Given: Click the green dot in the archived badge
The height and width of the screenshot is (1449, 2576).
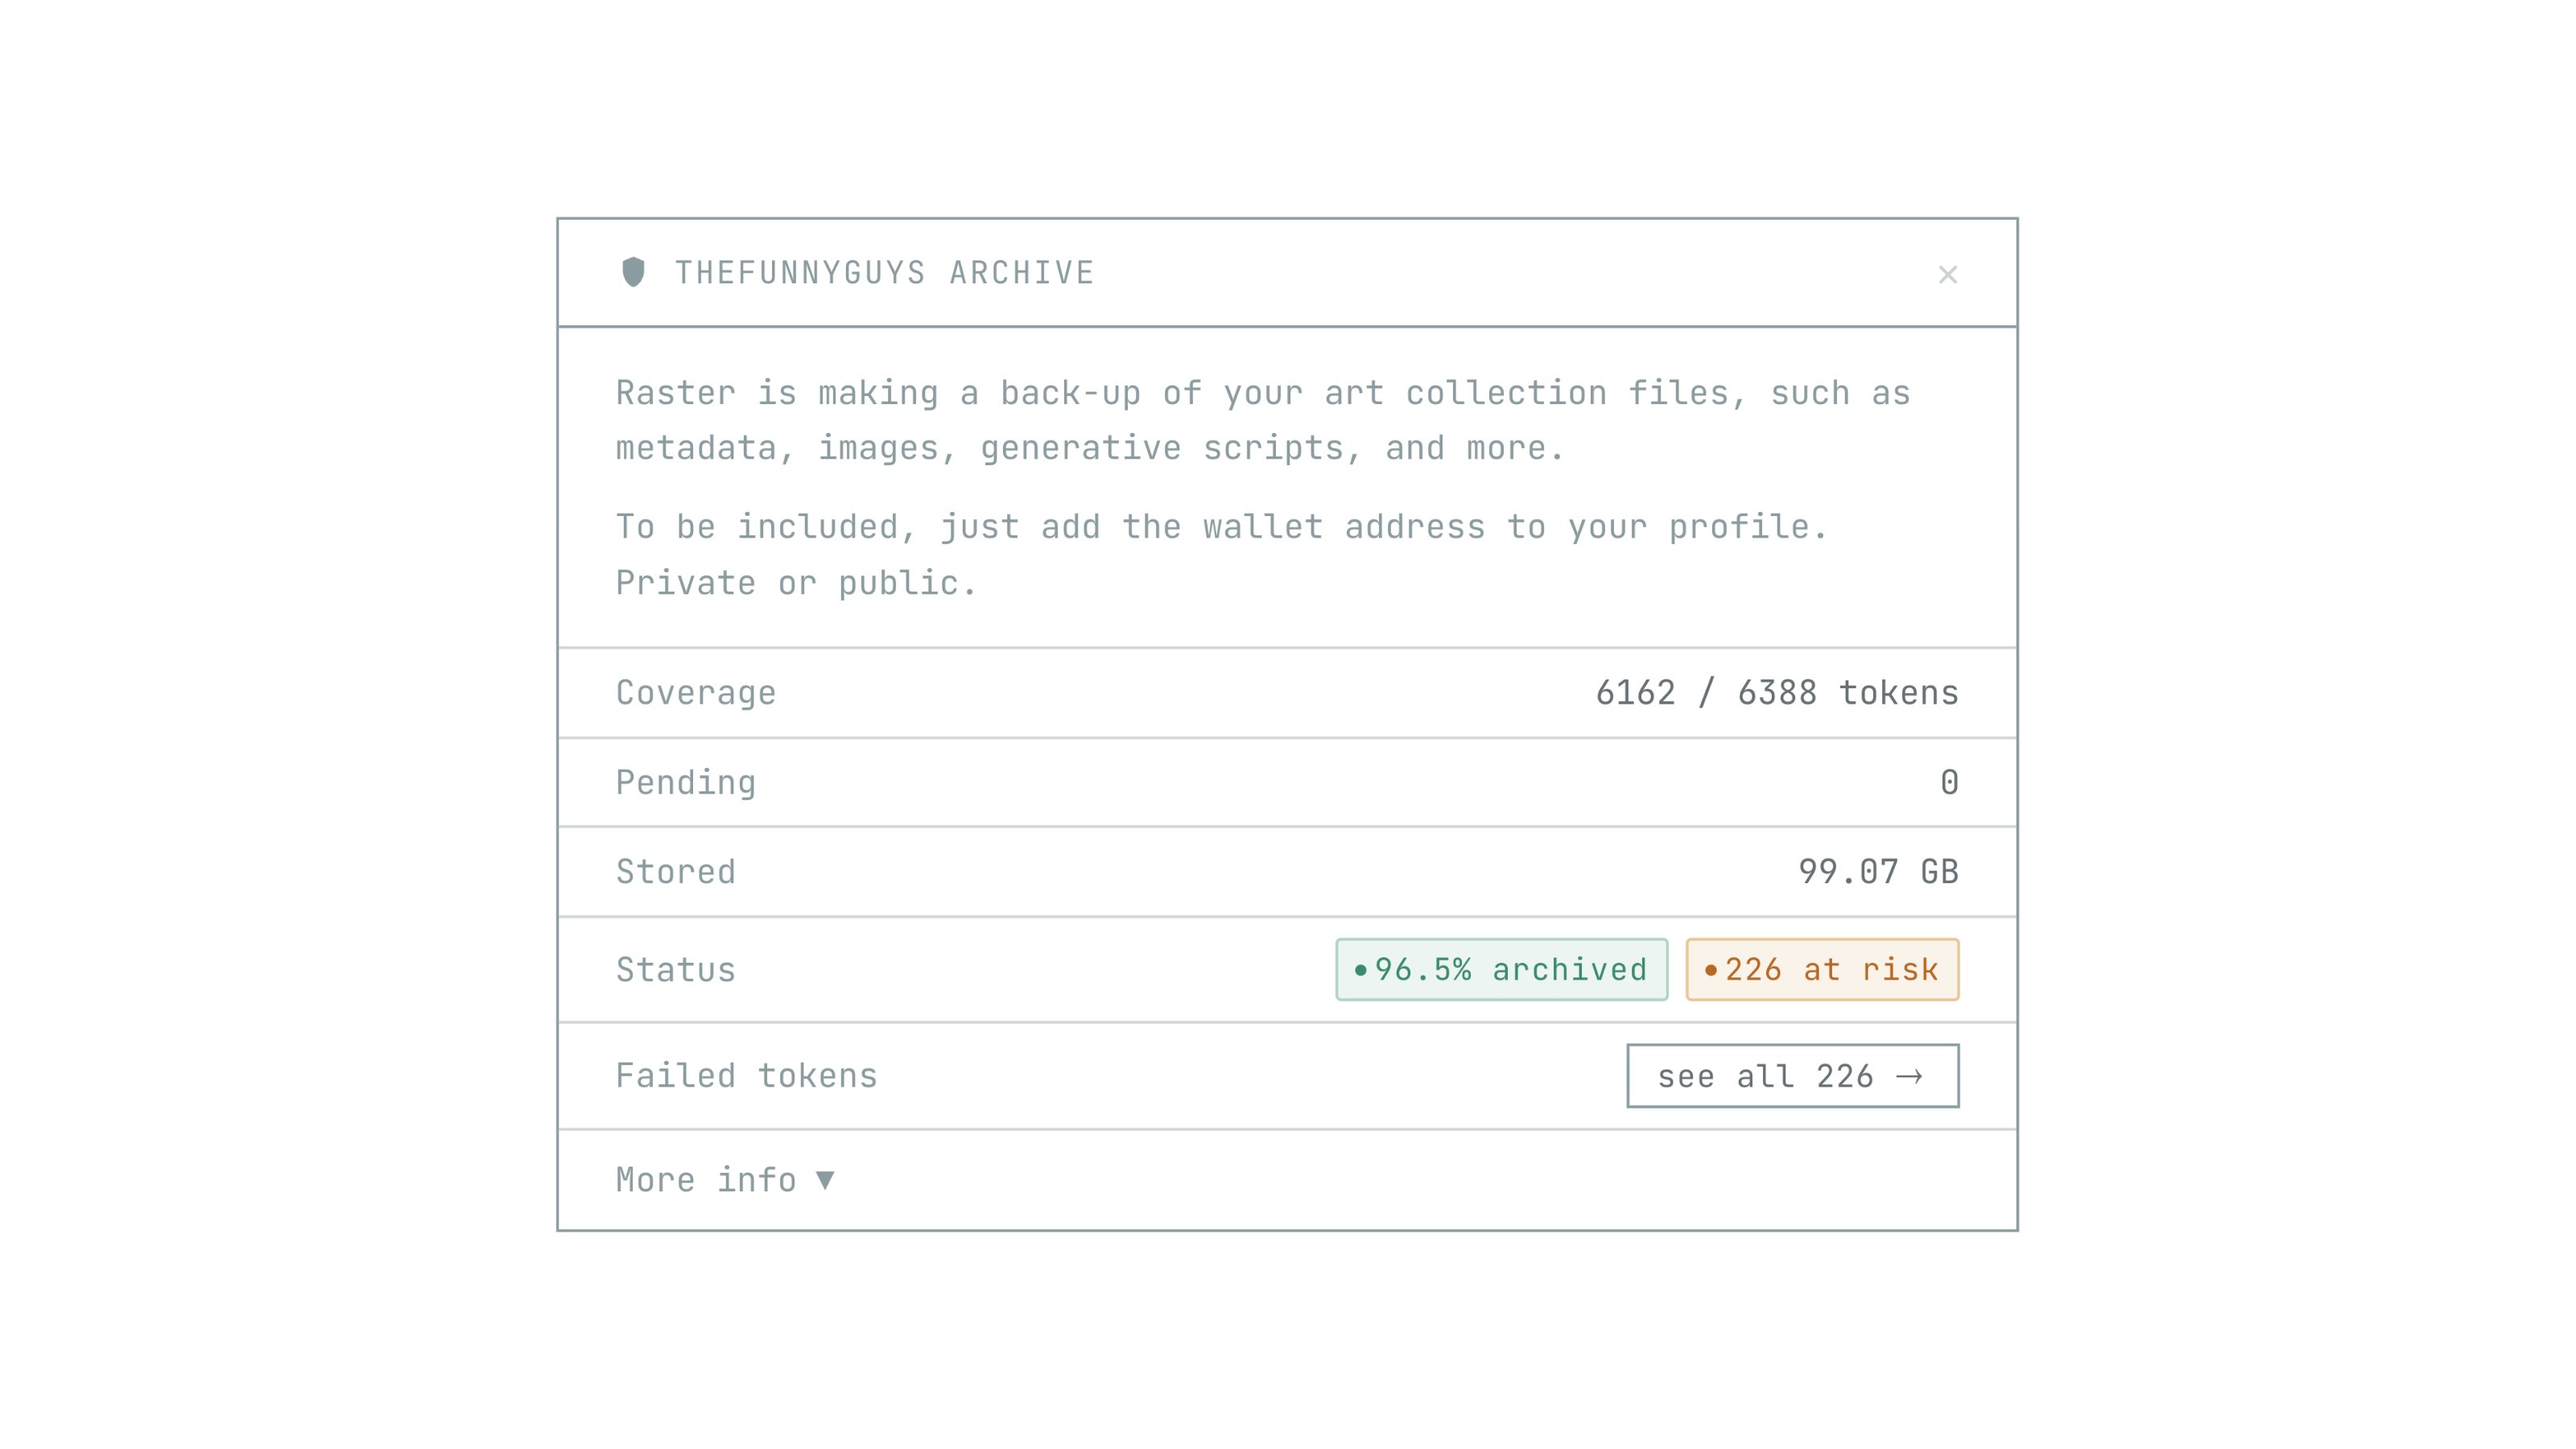Looking at the screenshot, I should 1360,970.
